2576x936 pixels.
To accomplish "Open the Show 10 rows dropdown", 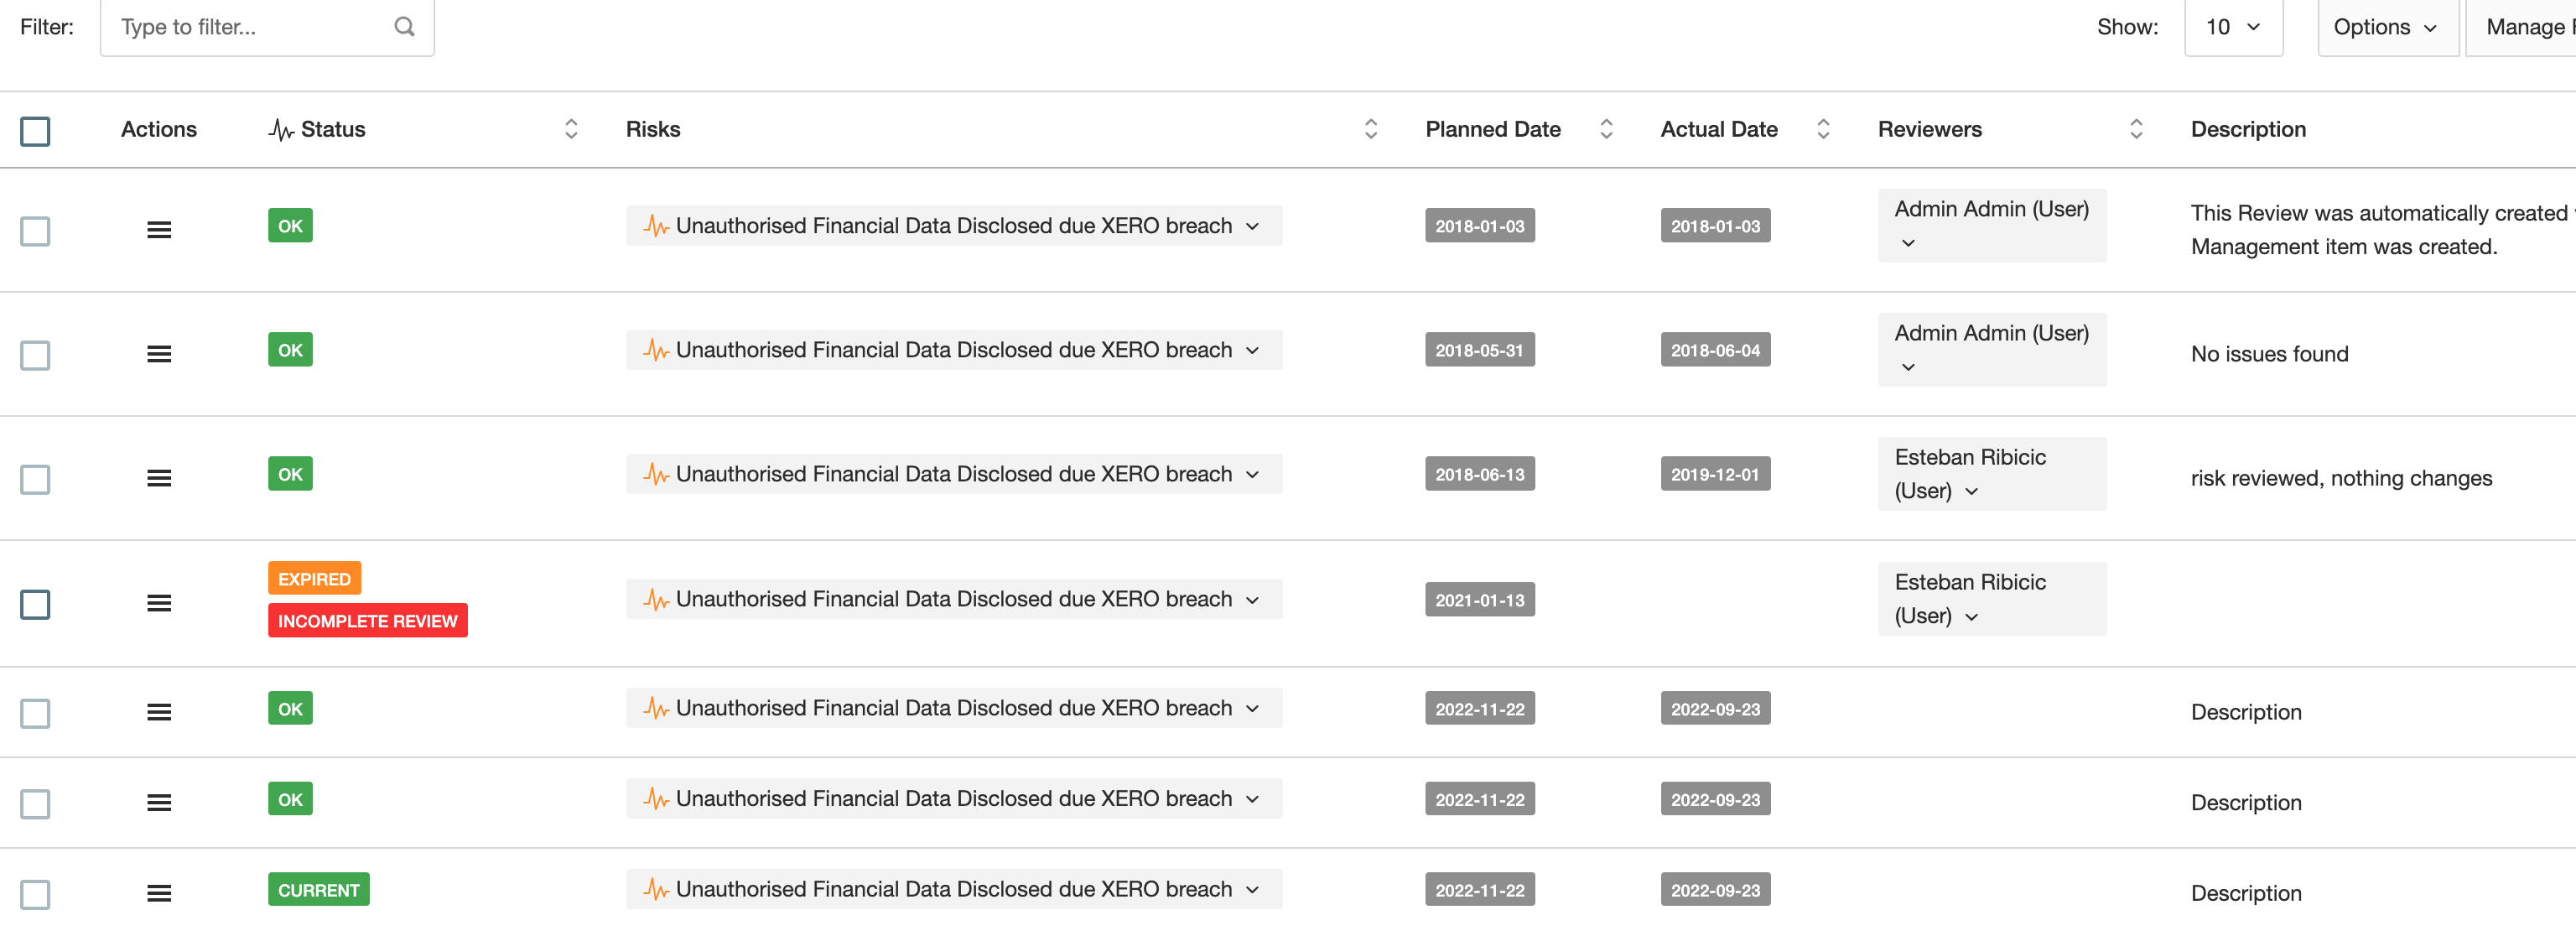I will coord(2233,27).
